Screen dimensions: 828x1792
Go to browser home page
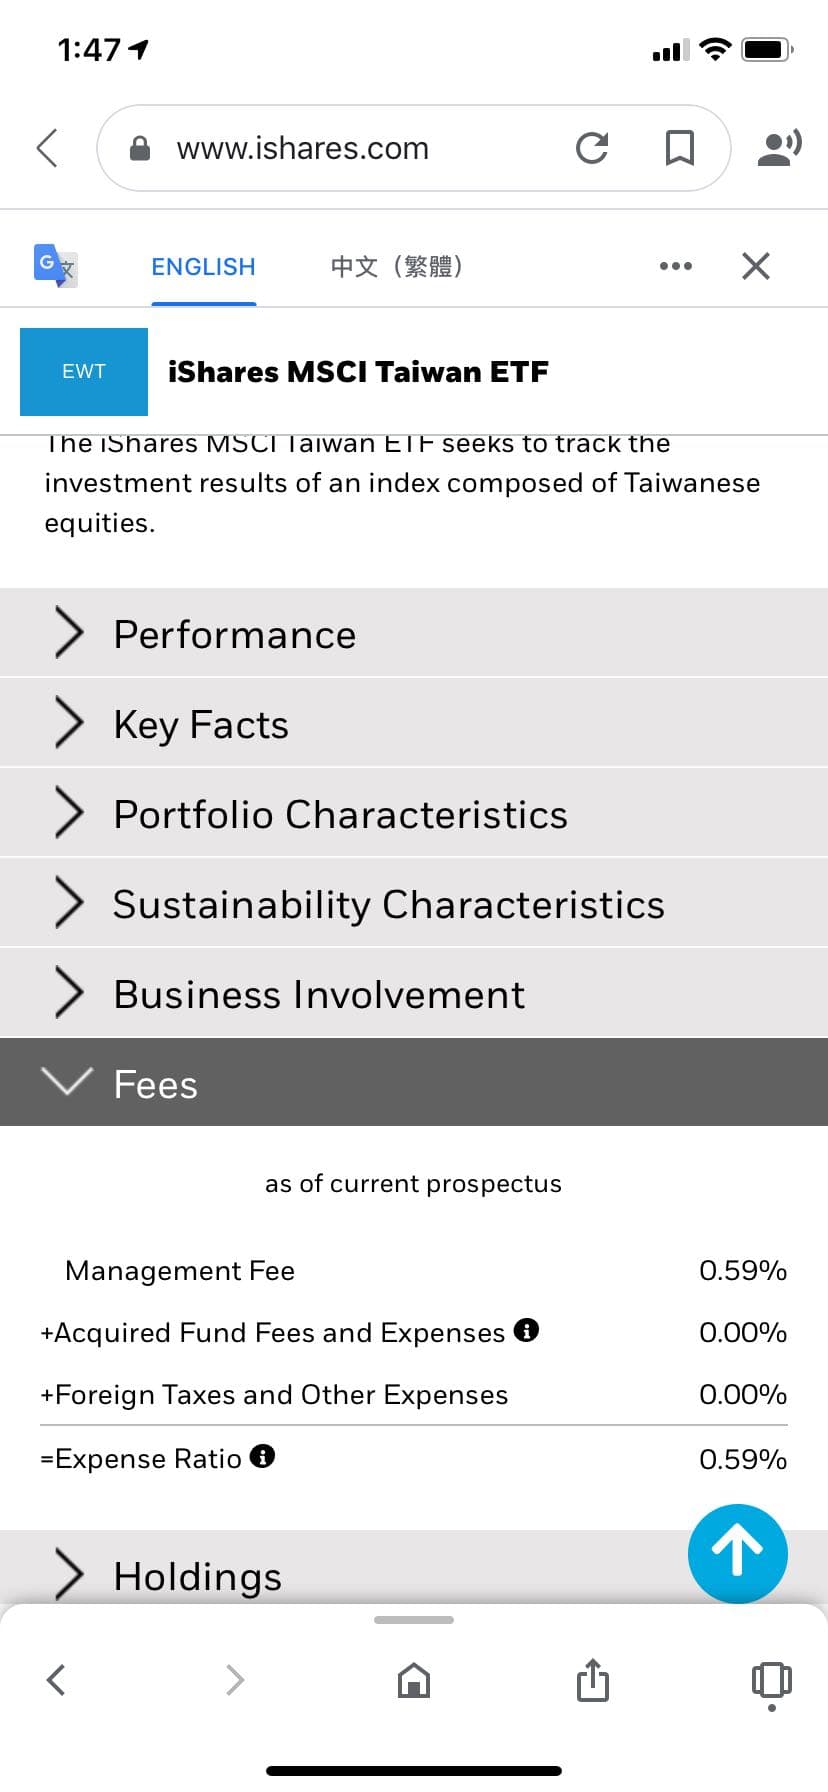pos(413,1680)
